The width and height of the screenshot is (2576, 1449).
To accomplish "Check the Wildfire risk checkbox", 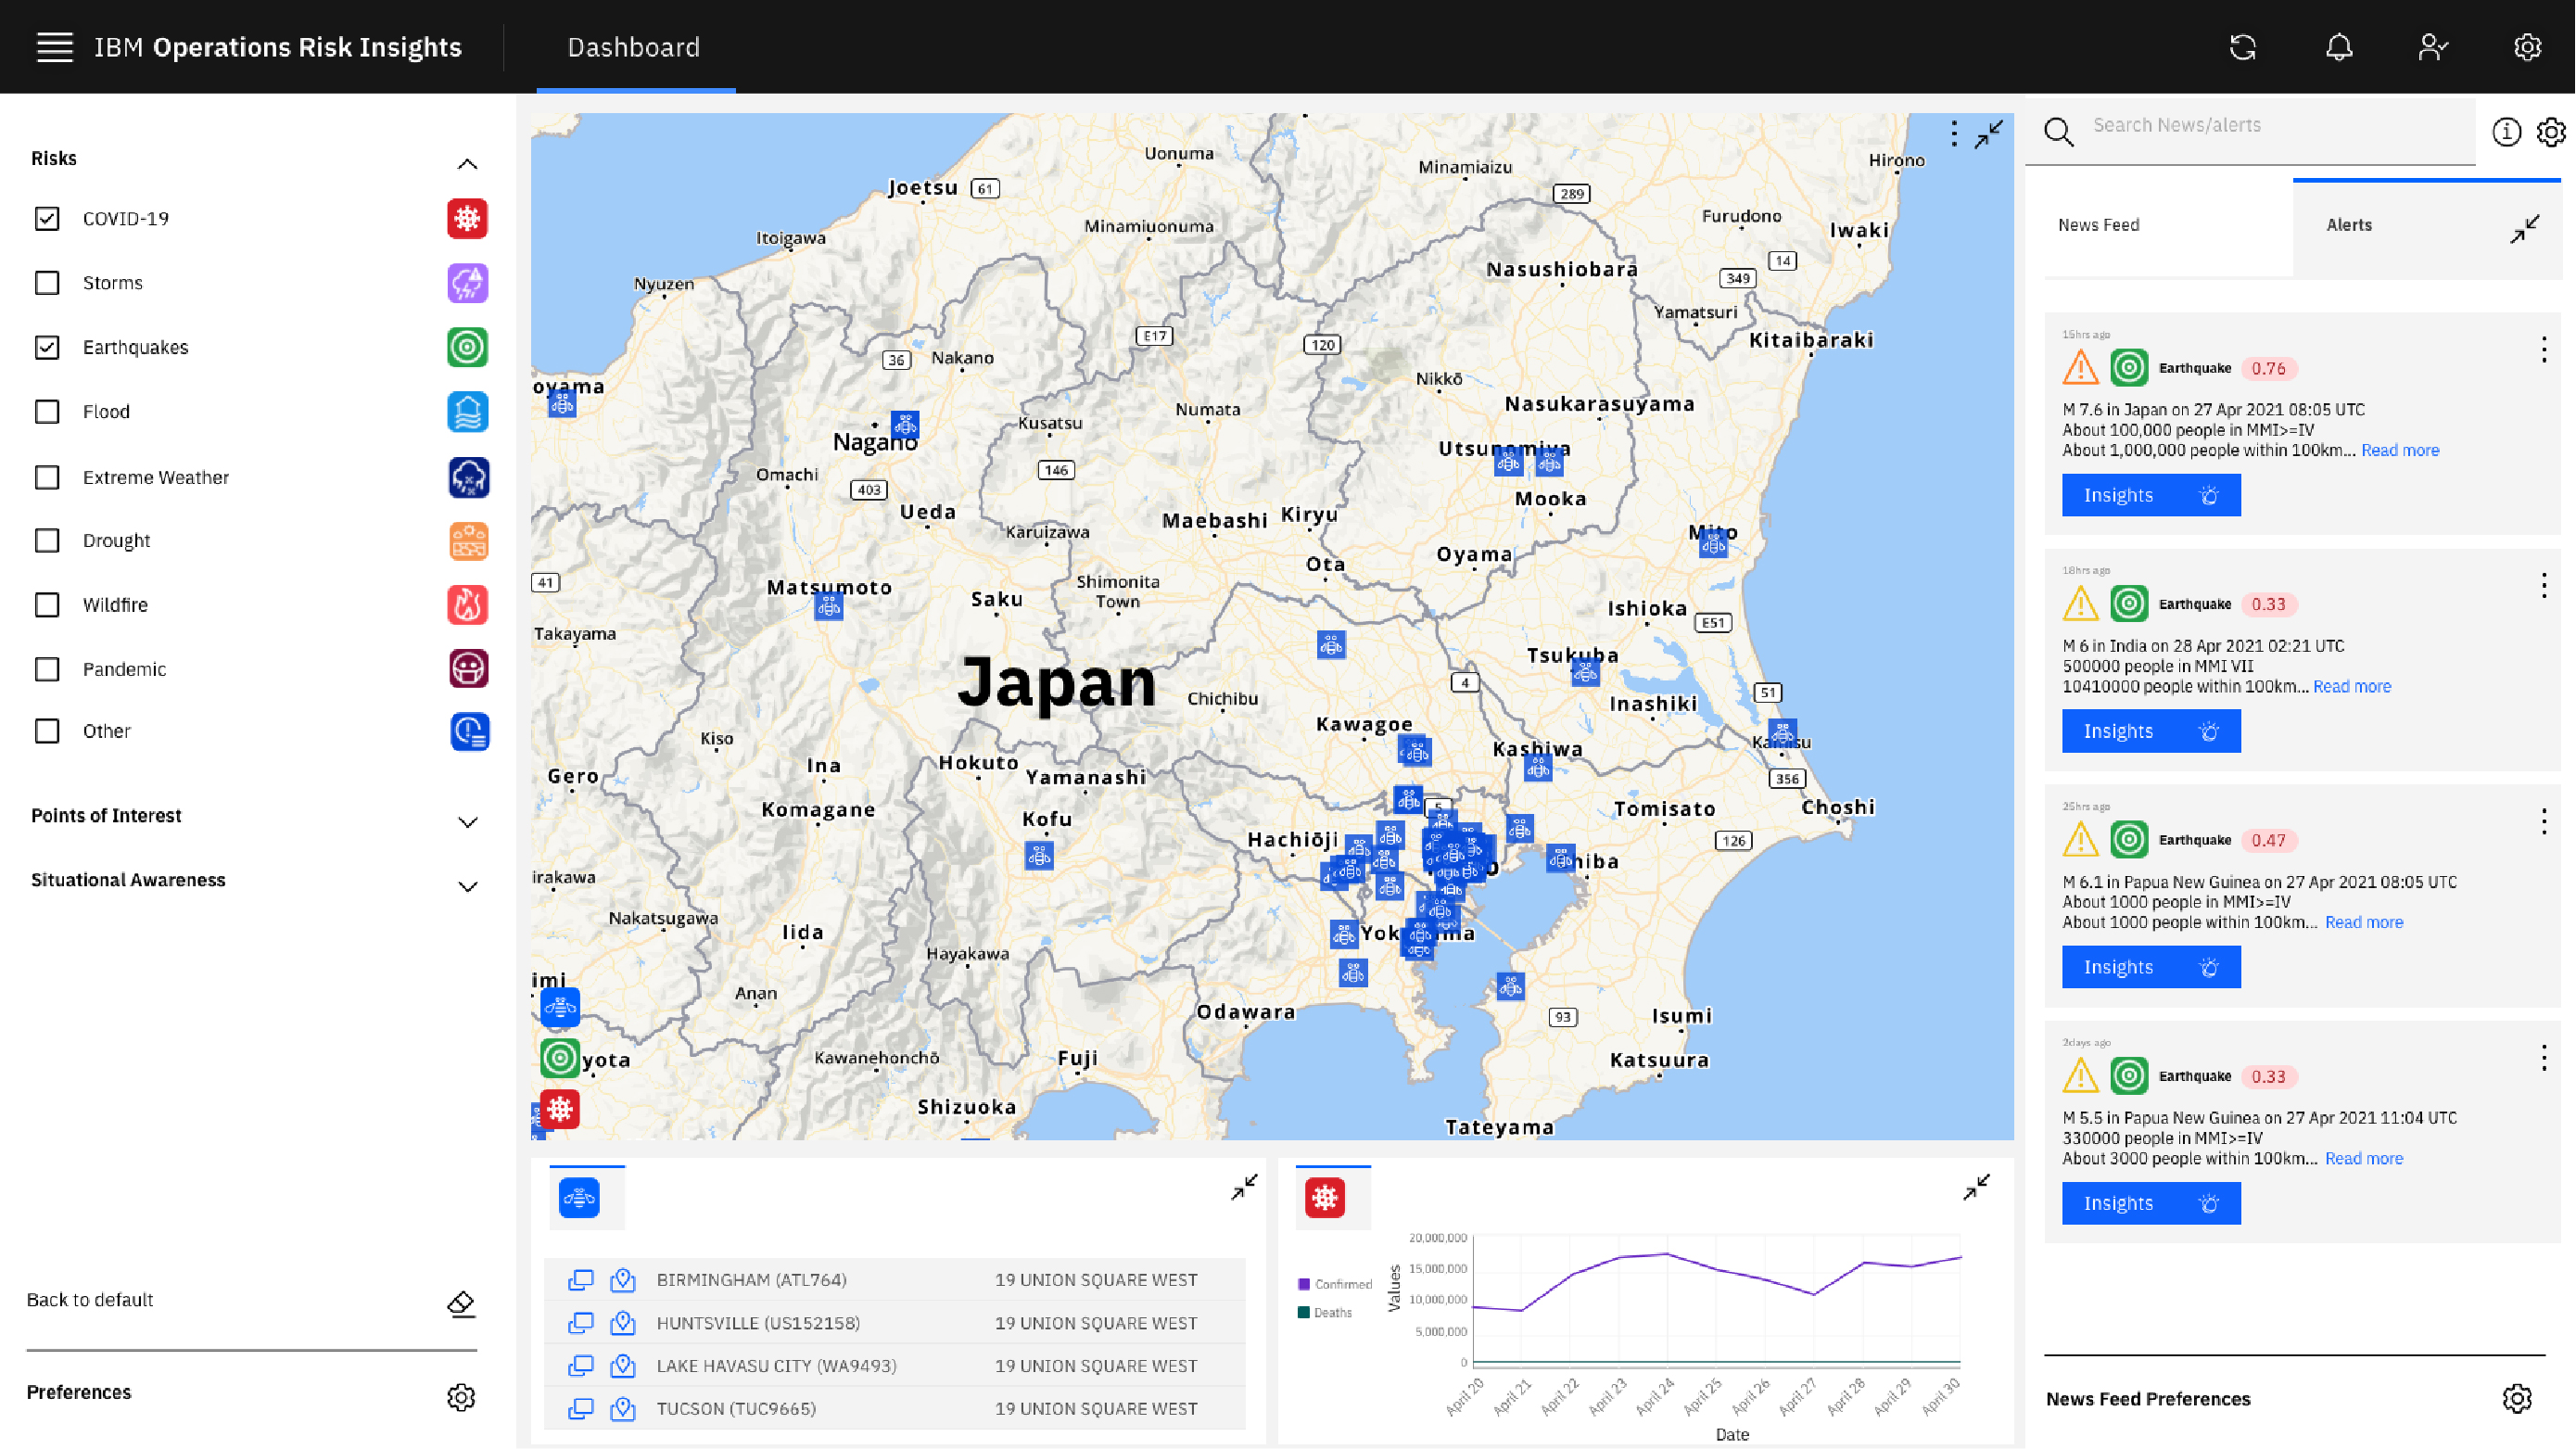I will (x=47, y=605).
